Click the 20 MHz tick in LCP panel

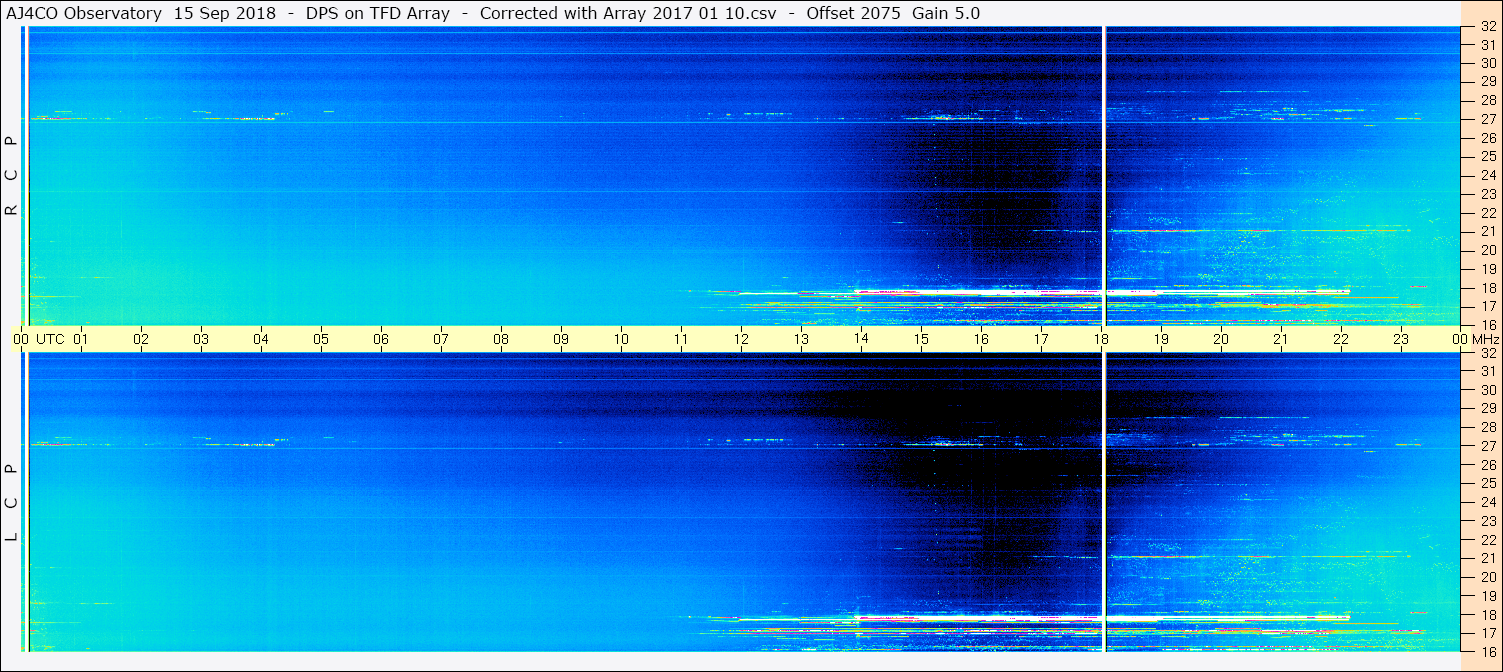tap(1488, 577)
